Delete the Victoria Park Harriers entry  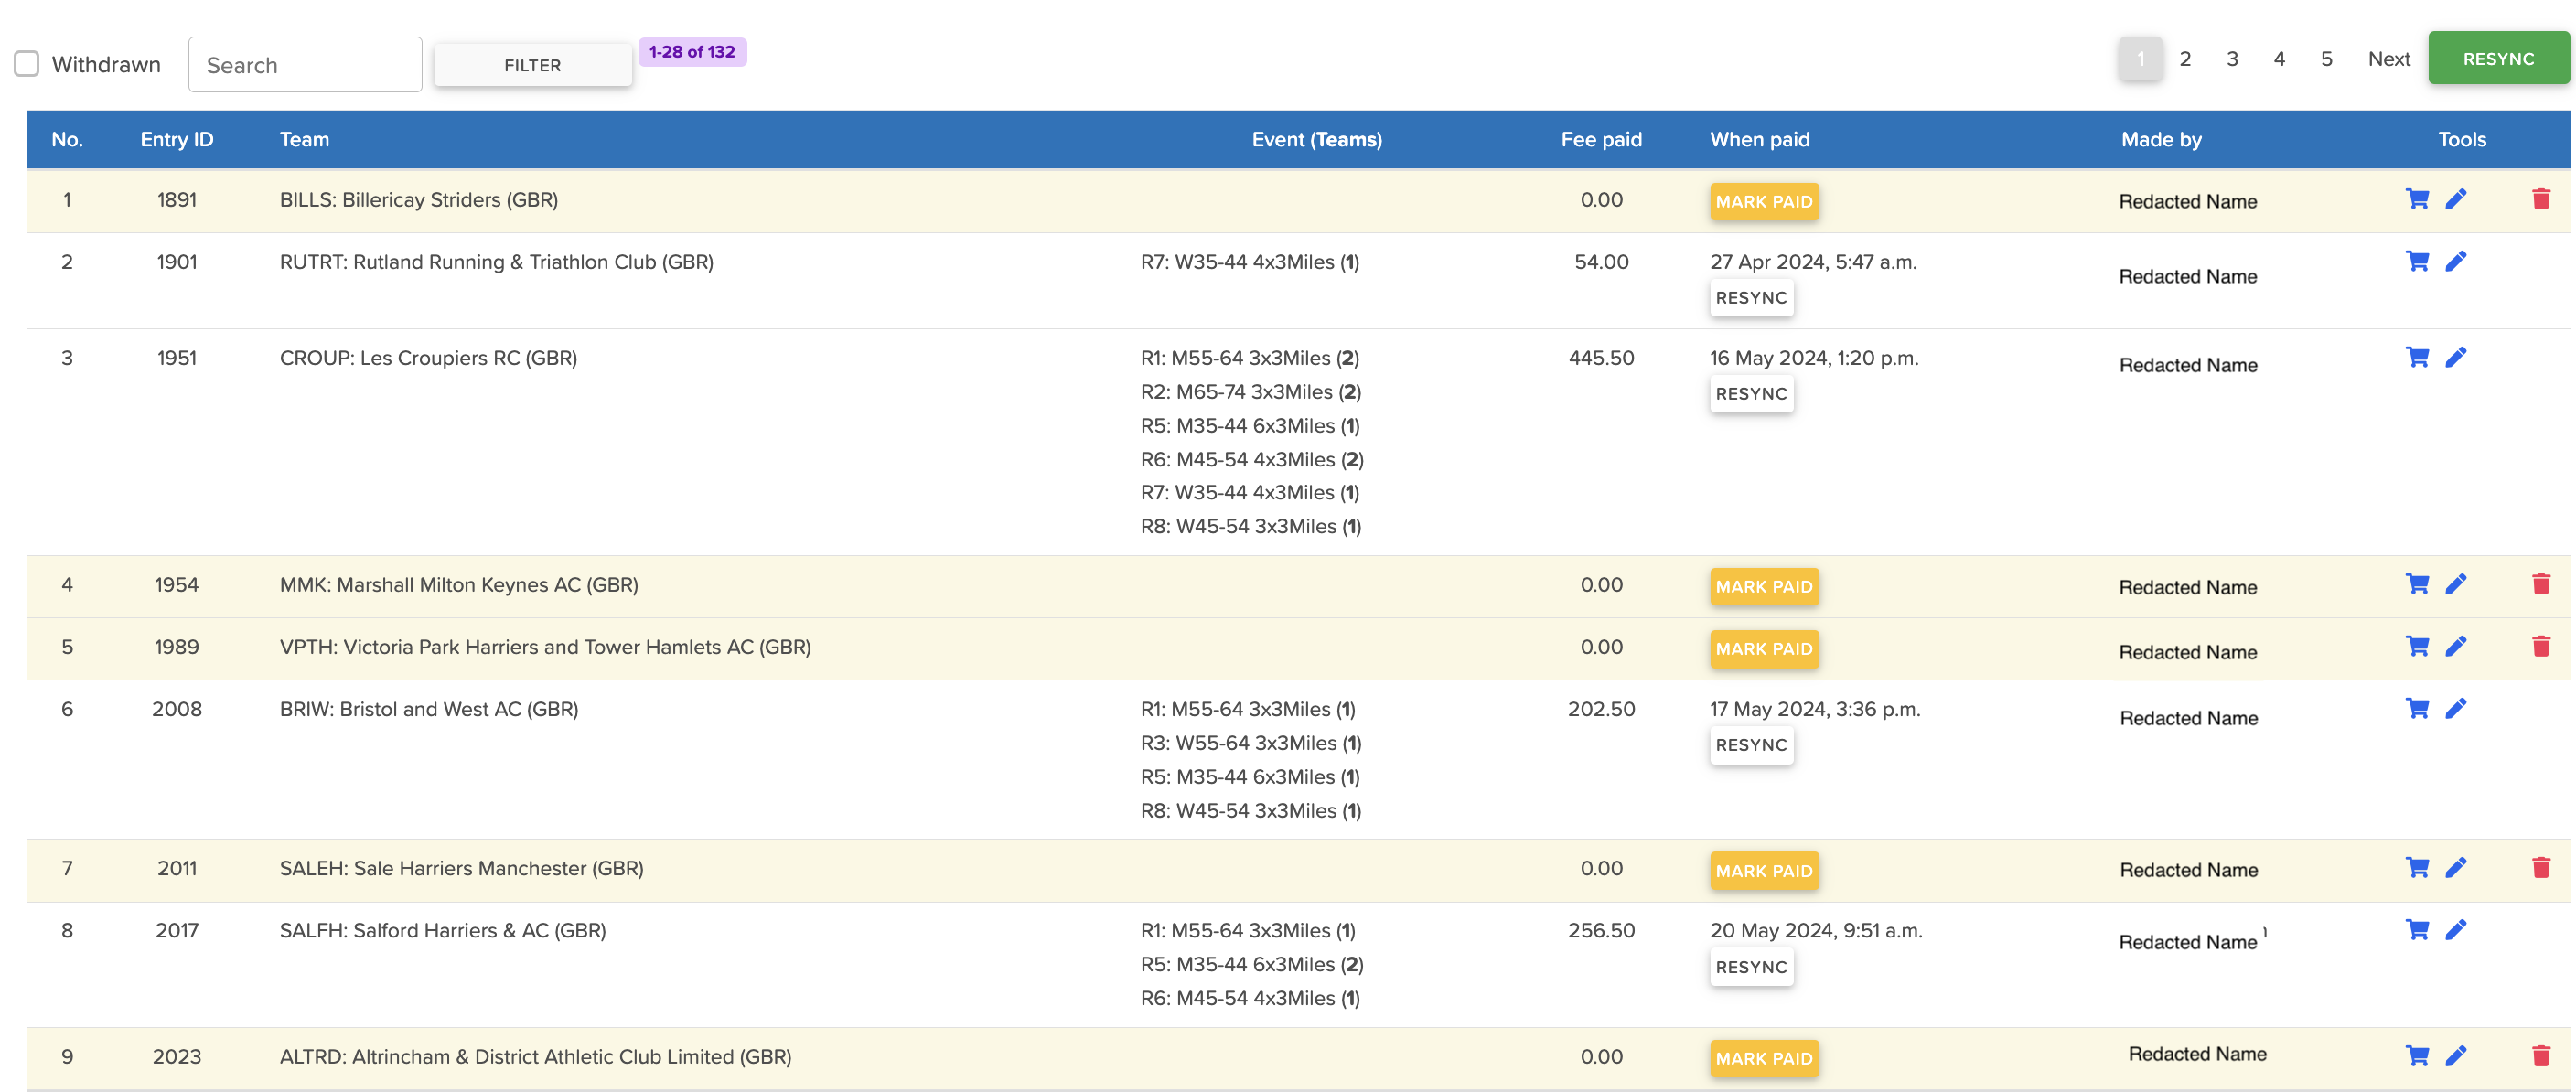(2541, 646)
